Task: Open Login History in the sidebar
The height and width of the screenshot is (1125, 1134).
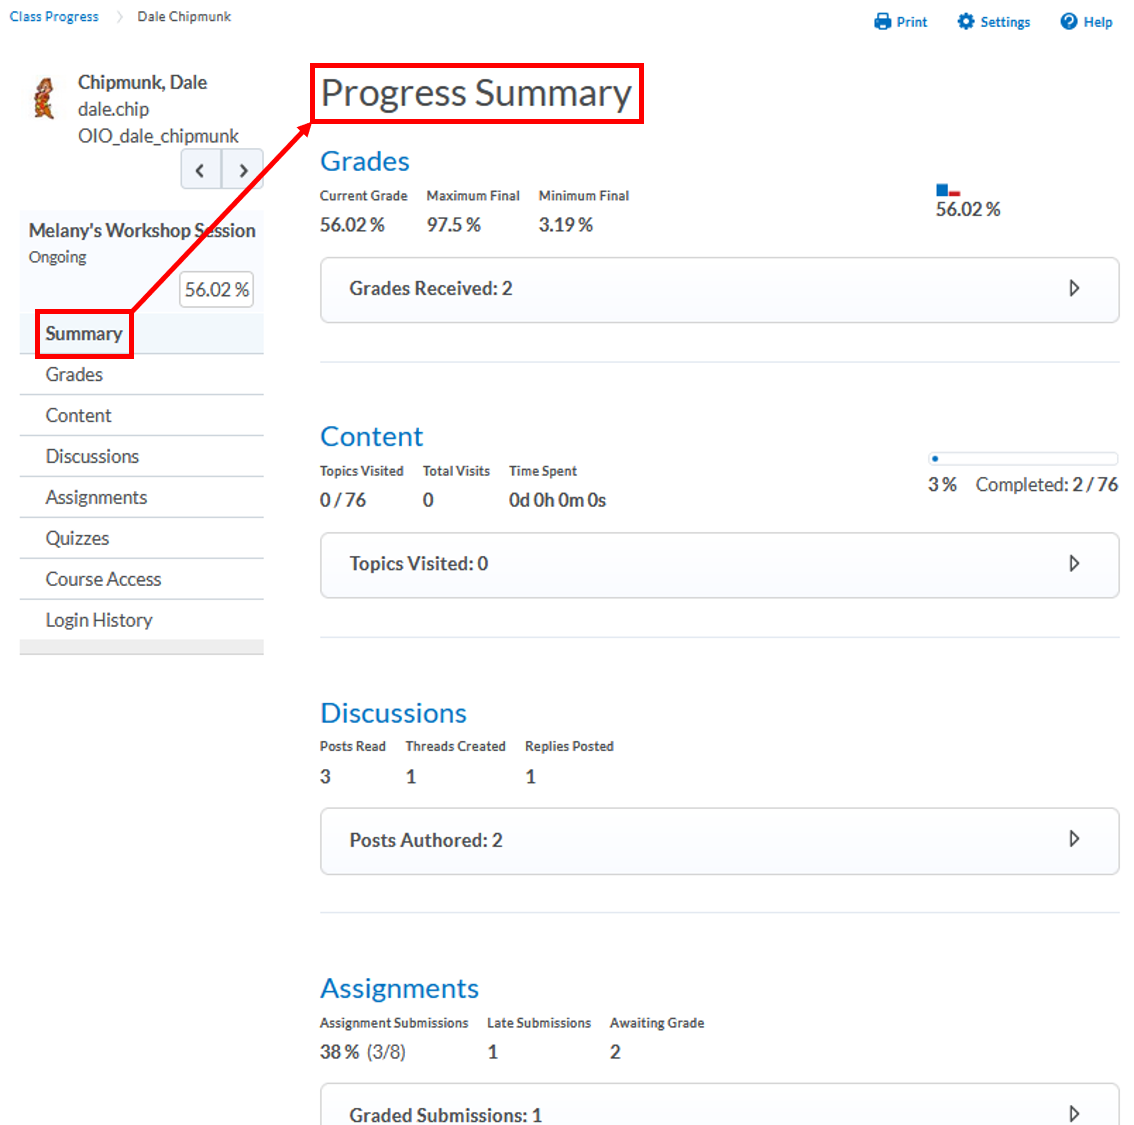Action: pyautogui.click(x=99, y=620)
